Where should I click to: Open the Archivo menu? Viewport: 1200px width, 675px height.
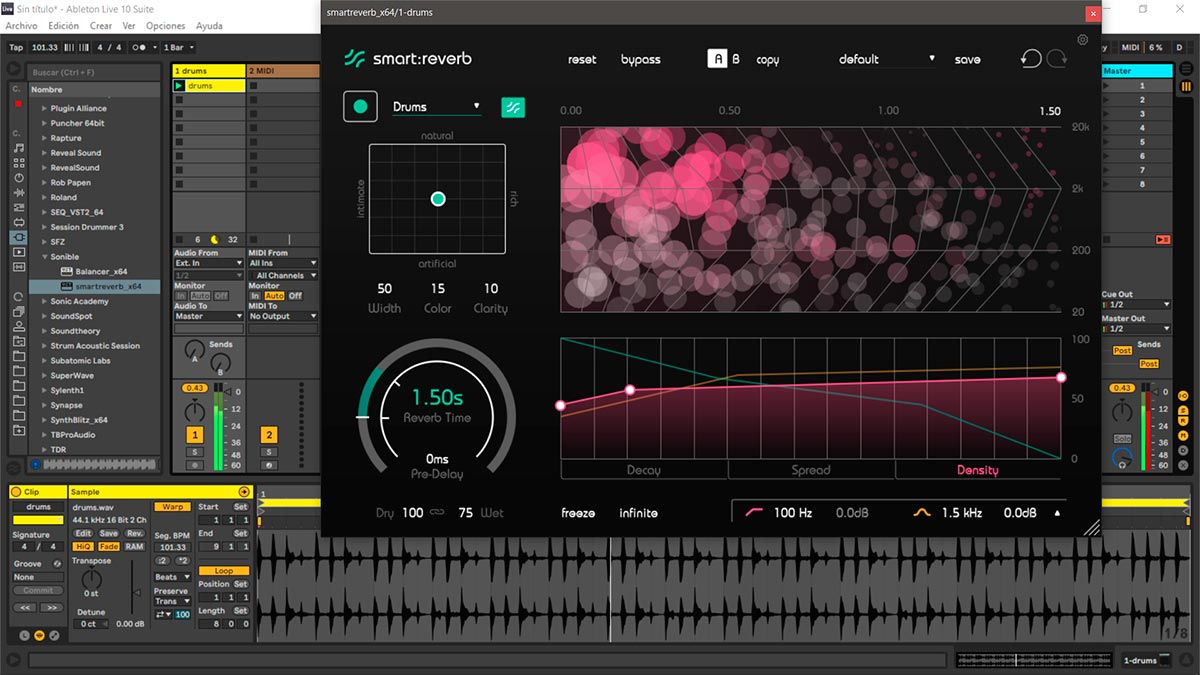pyautogui.click(x=21, y=26)
